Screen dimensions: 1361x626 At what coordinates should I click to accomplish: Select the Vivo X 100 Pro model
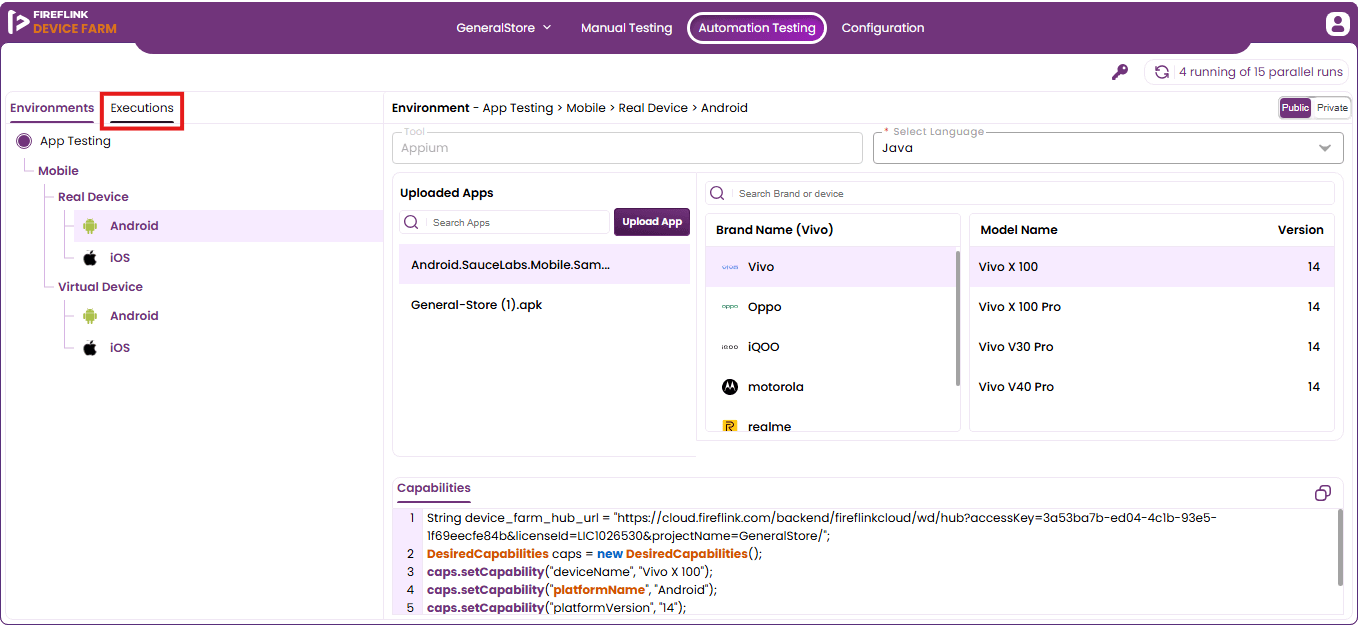(1152, 307)
